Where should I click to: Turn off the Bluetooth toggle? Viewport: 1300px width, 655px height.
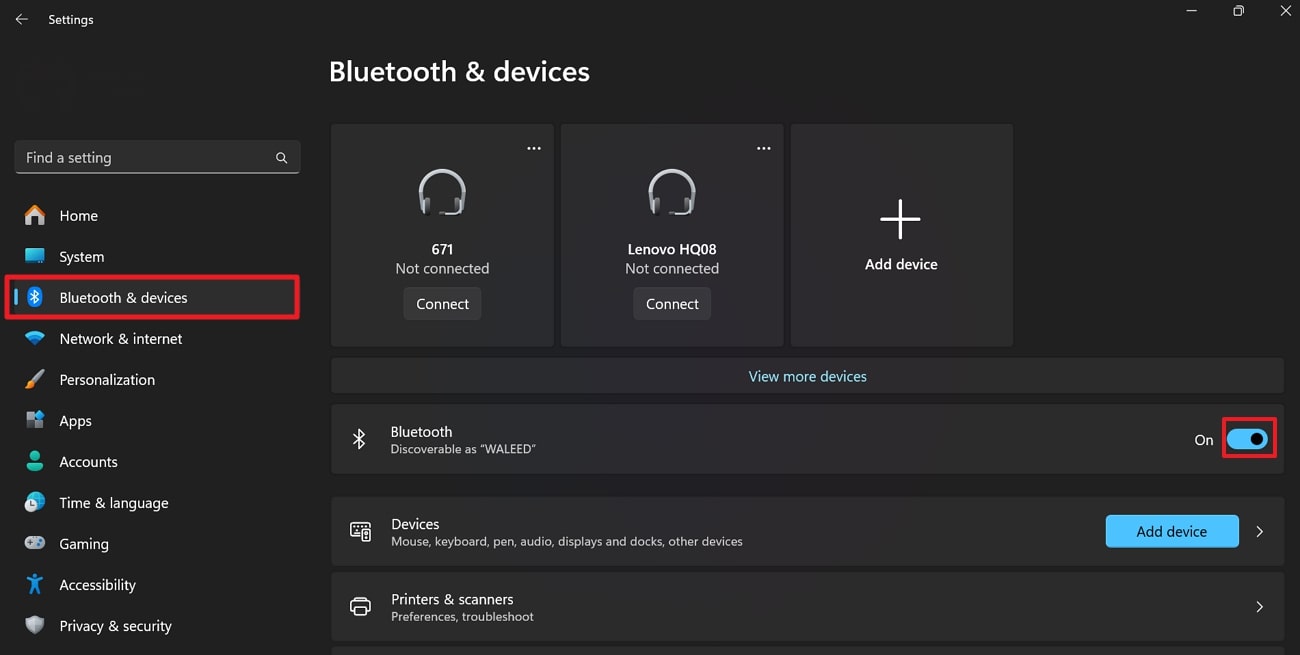pos(1248,438)
